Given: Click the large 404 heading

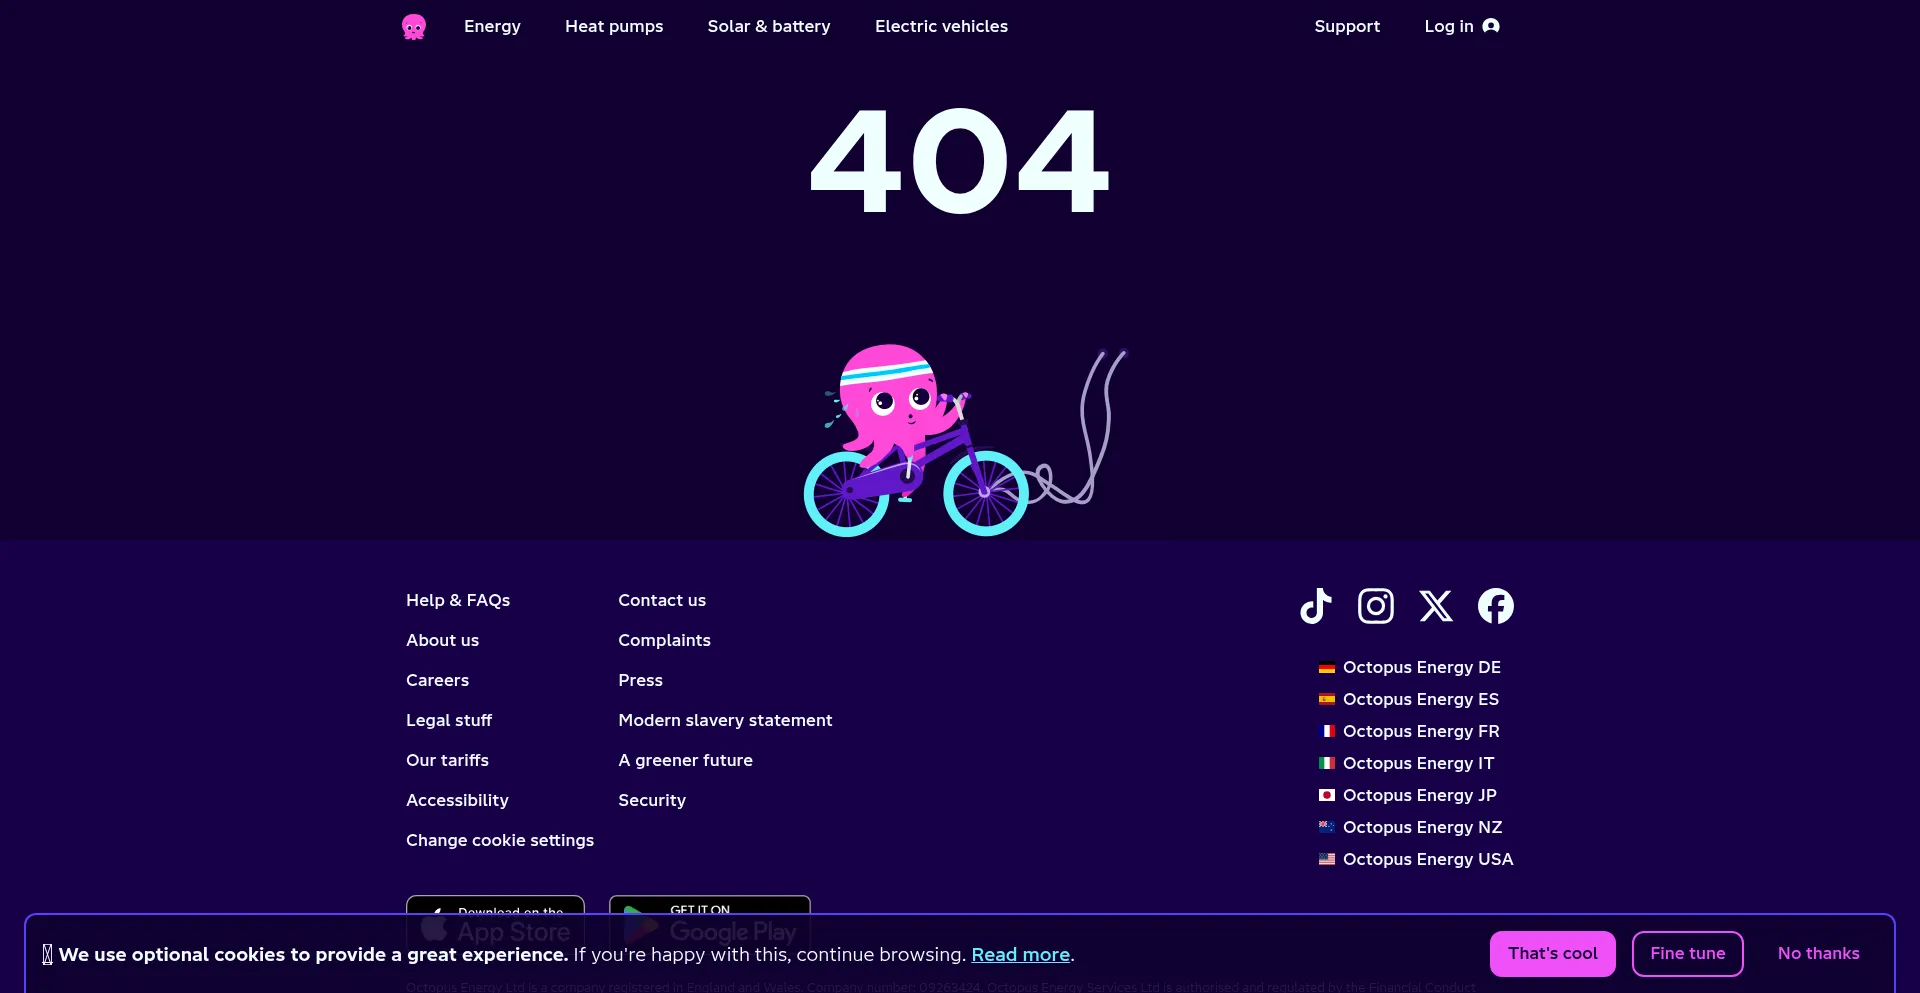Looking at the screenshot, I should 960,161.
